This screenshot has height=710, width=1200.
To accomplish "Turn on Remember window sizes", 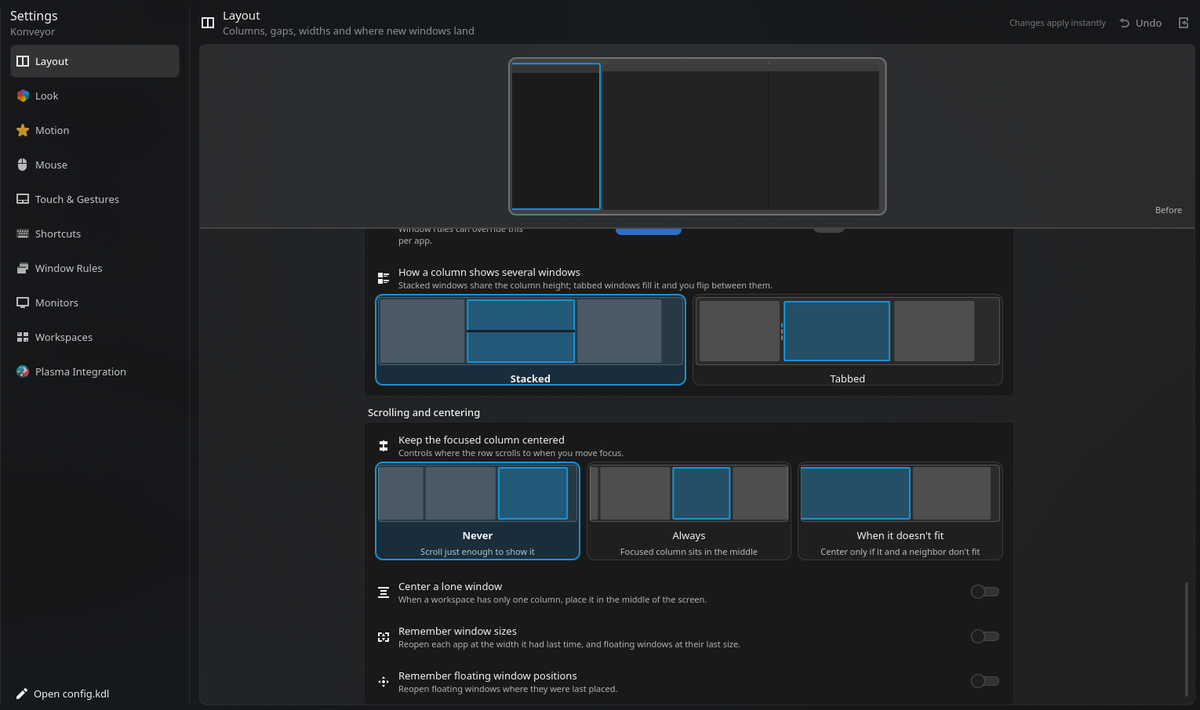I will coord(985,636).
